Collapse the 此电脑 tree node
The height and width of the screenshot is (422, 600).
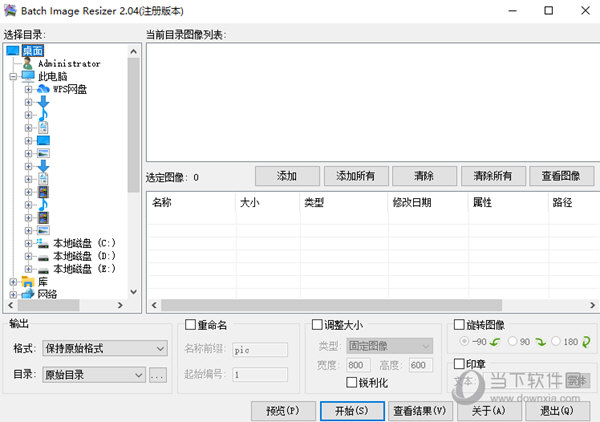pyautogui.click(x=13, y=77)
